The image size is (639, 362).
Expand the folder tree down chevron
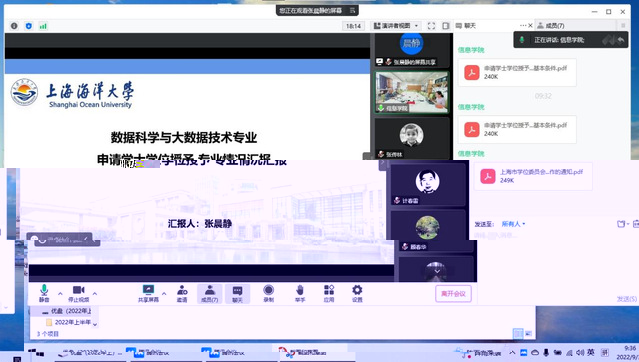pyautogui.click(x=95, y=324)
